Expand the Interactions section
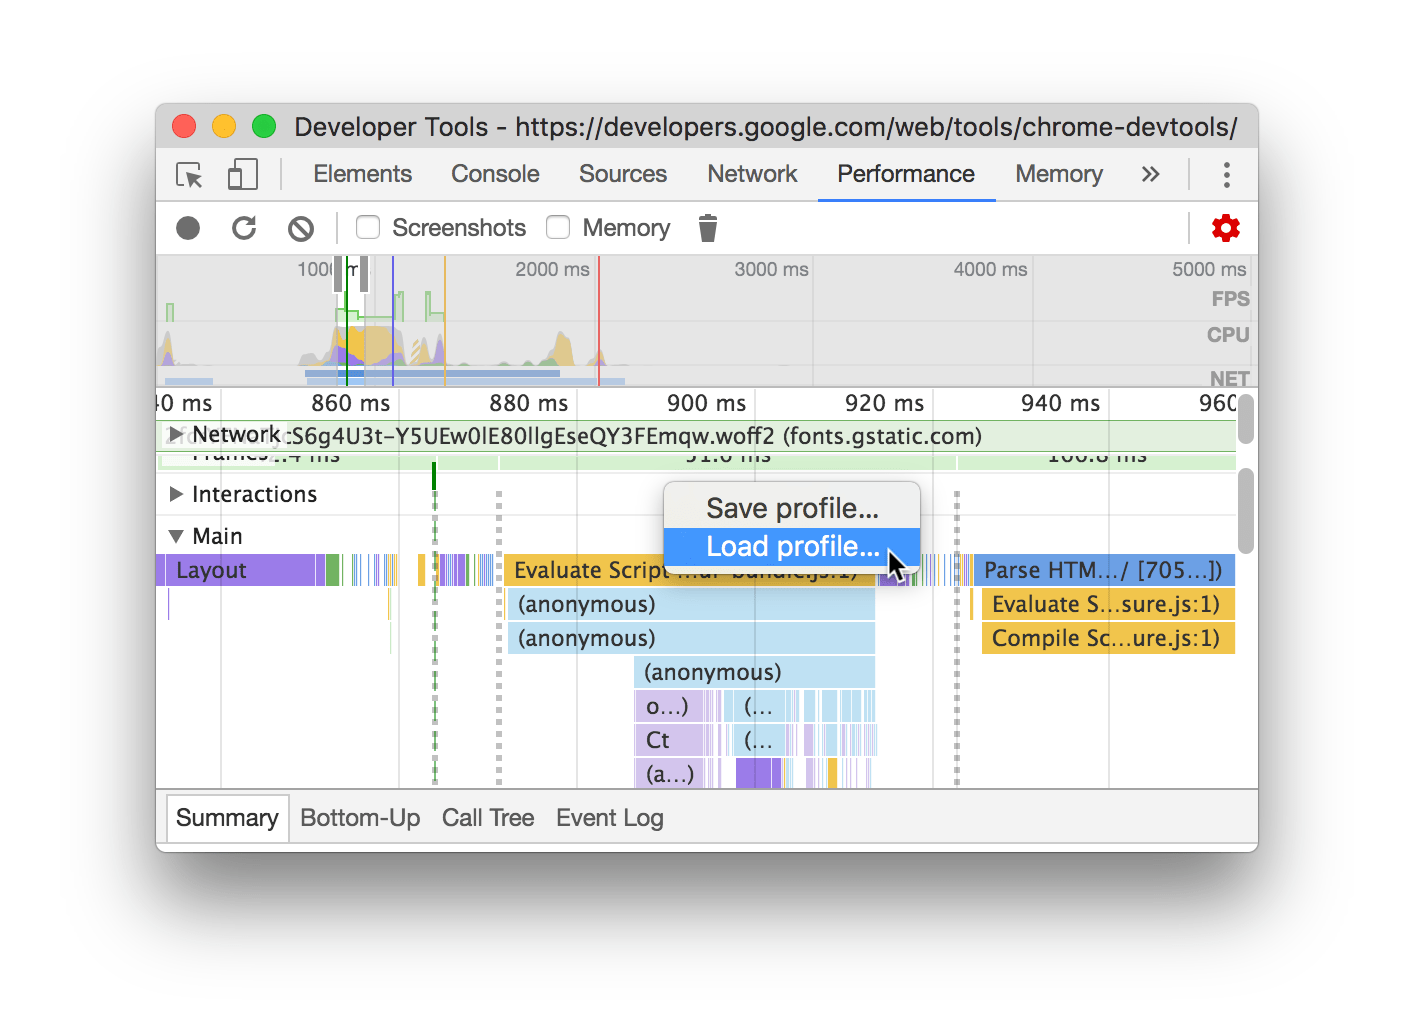Image resolution: width=1403 pixels, height=1030 pixels. [x=176, y=494]
